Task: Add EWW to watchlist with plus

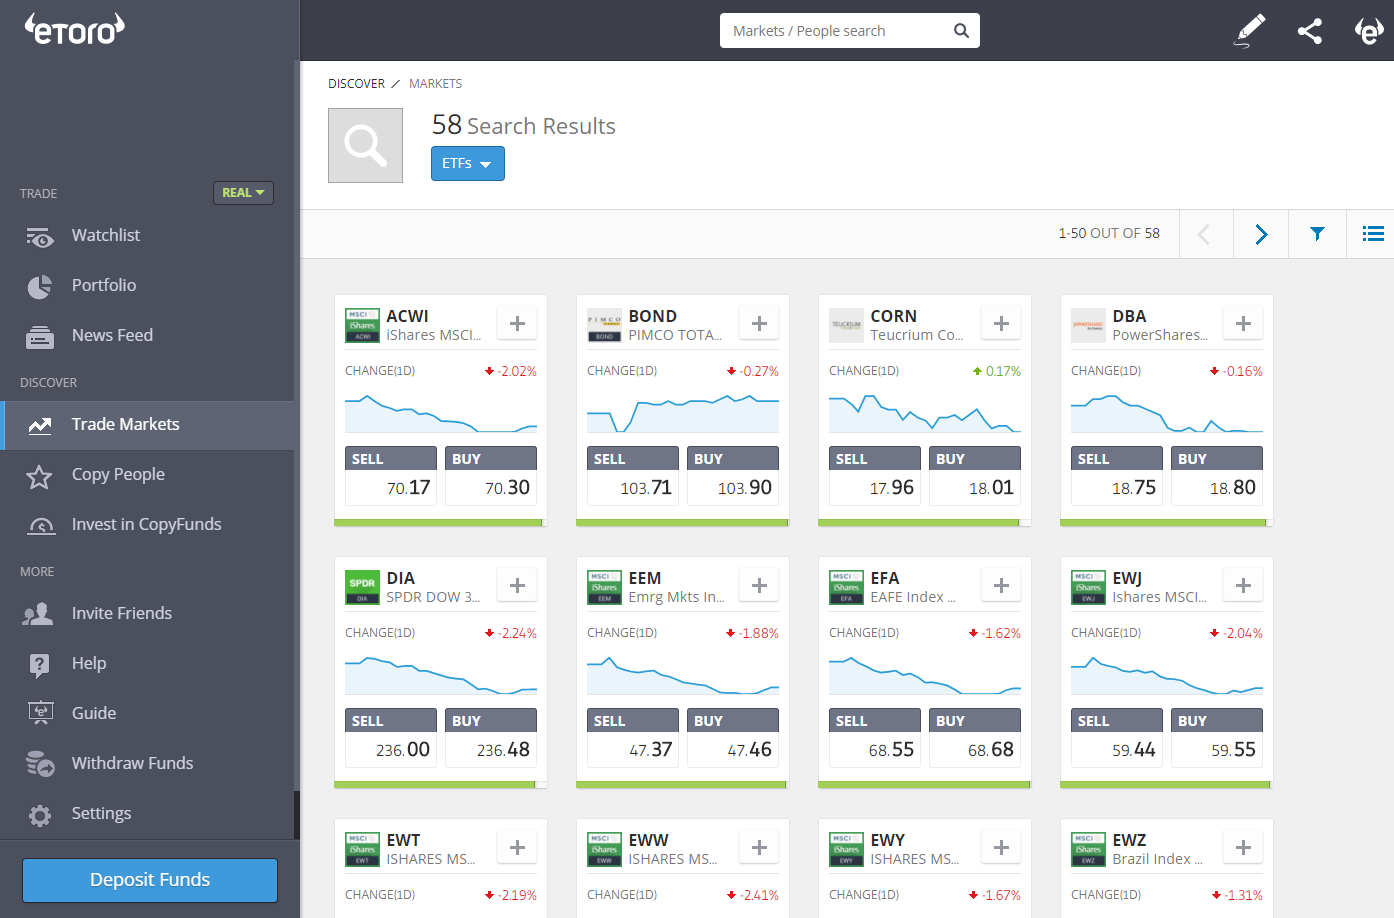Action: click(760, 847)
